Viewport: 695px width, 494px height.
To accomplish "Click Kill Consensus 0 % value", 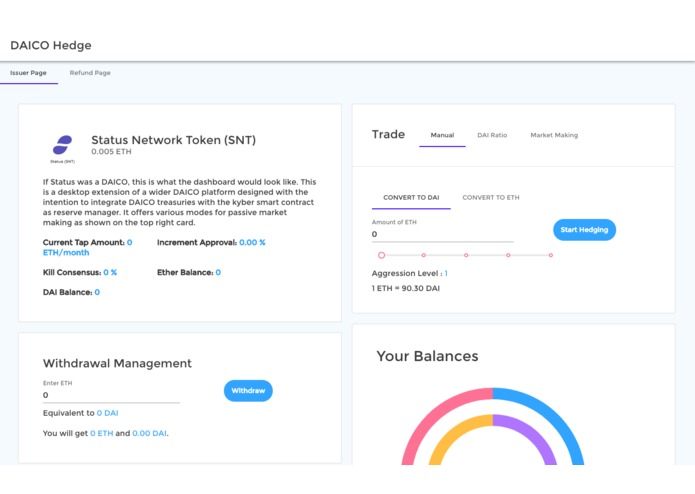I will 110,272.
